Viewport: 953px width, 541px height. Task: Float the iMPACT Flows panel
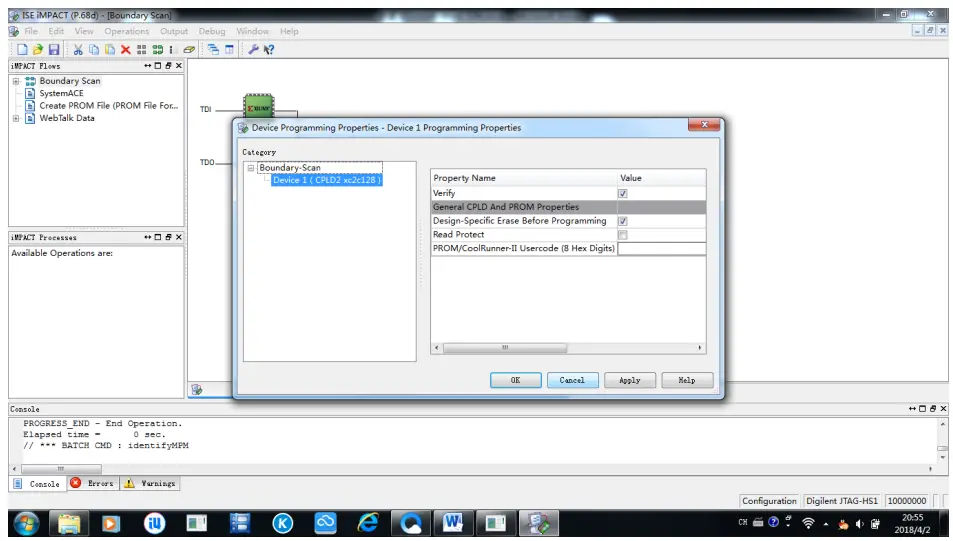click(168, 66)
